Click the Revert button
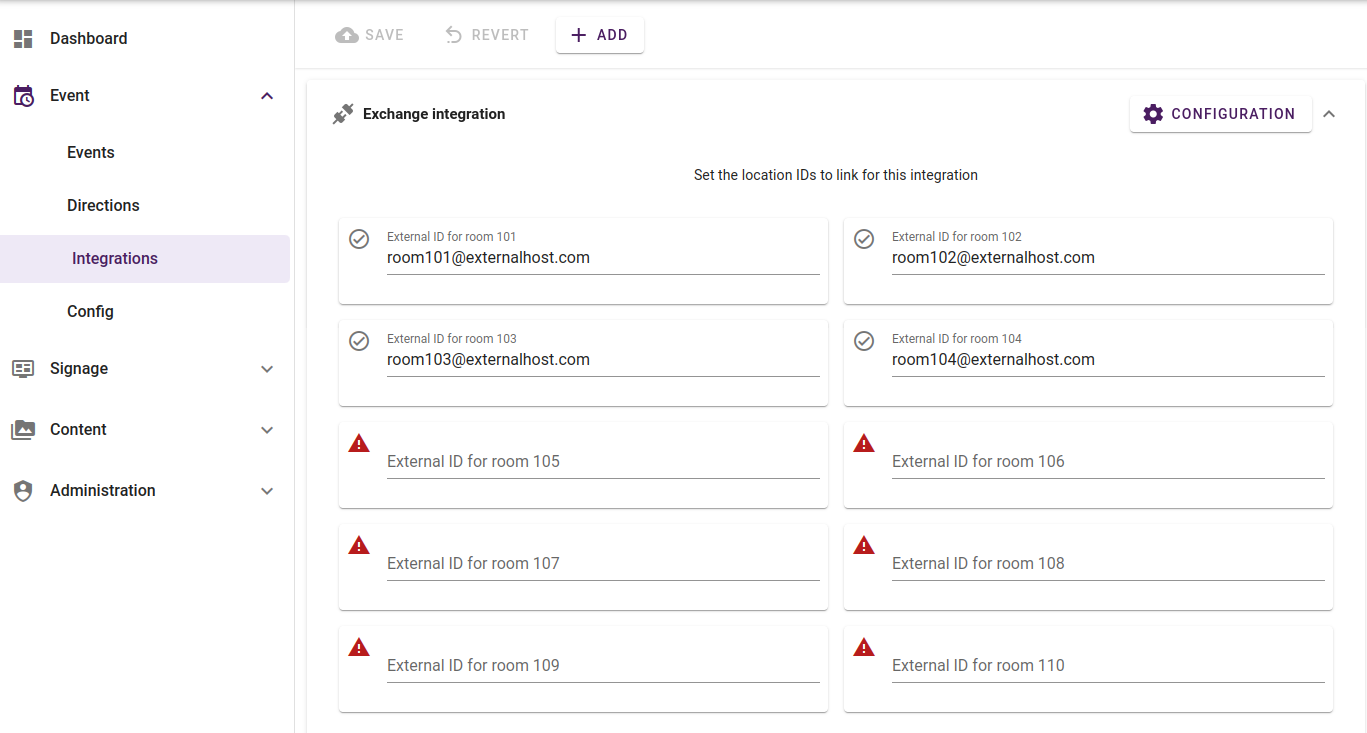The height and width of the screenshot is (733, 1367). (x=486, y=35)
